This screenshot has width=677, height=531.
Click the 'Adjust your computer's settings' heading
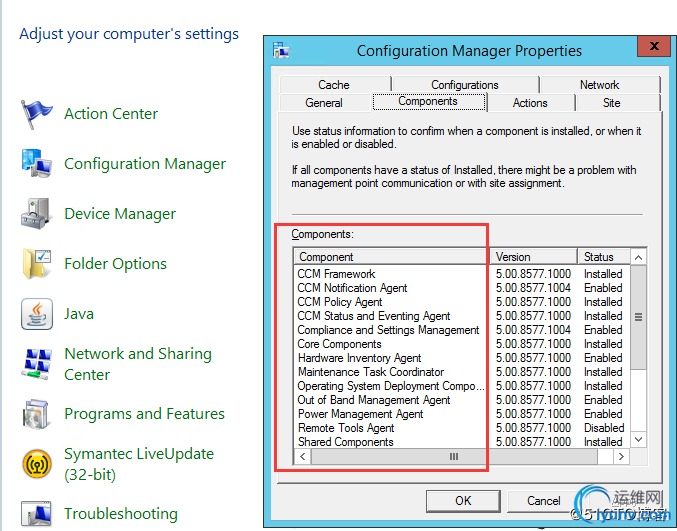(129, 34)
